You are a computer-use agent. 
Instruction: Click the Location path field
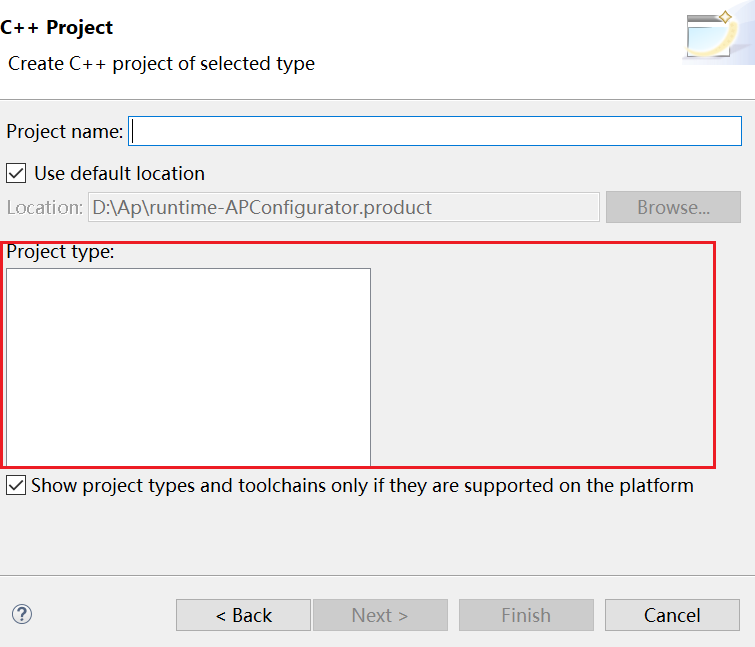(344, 207)
